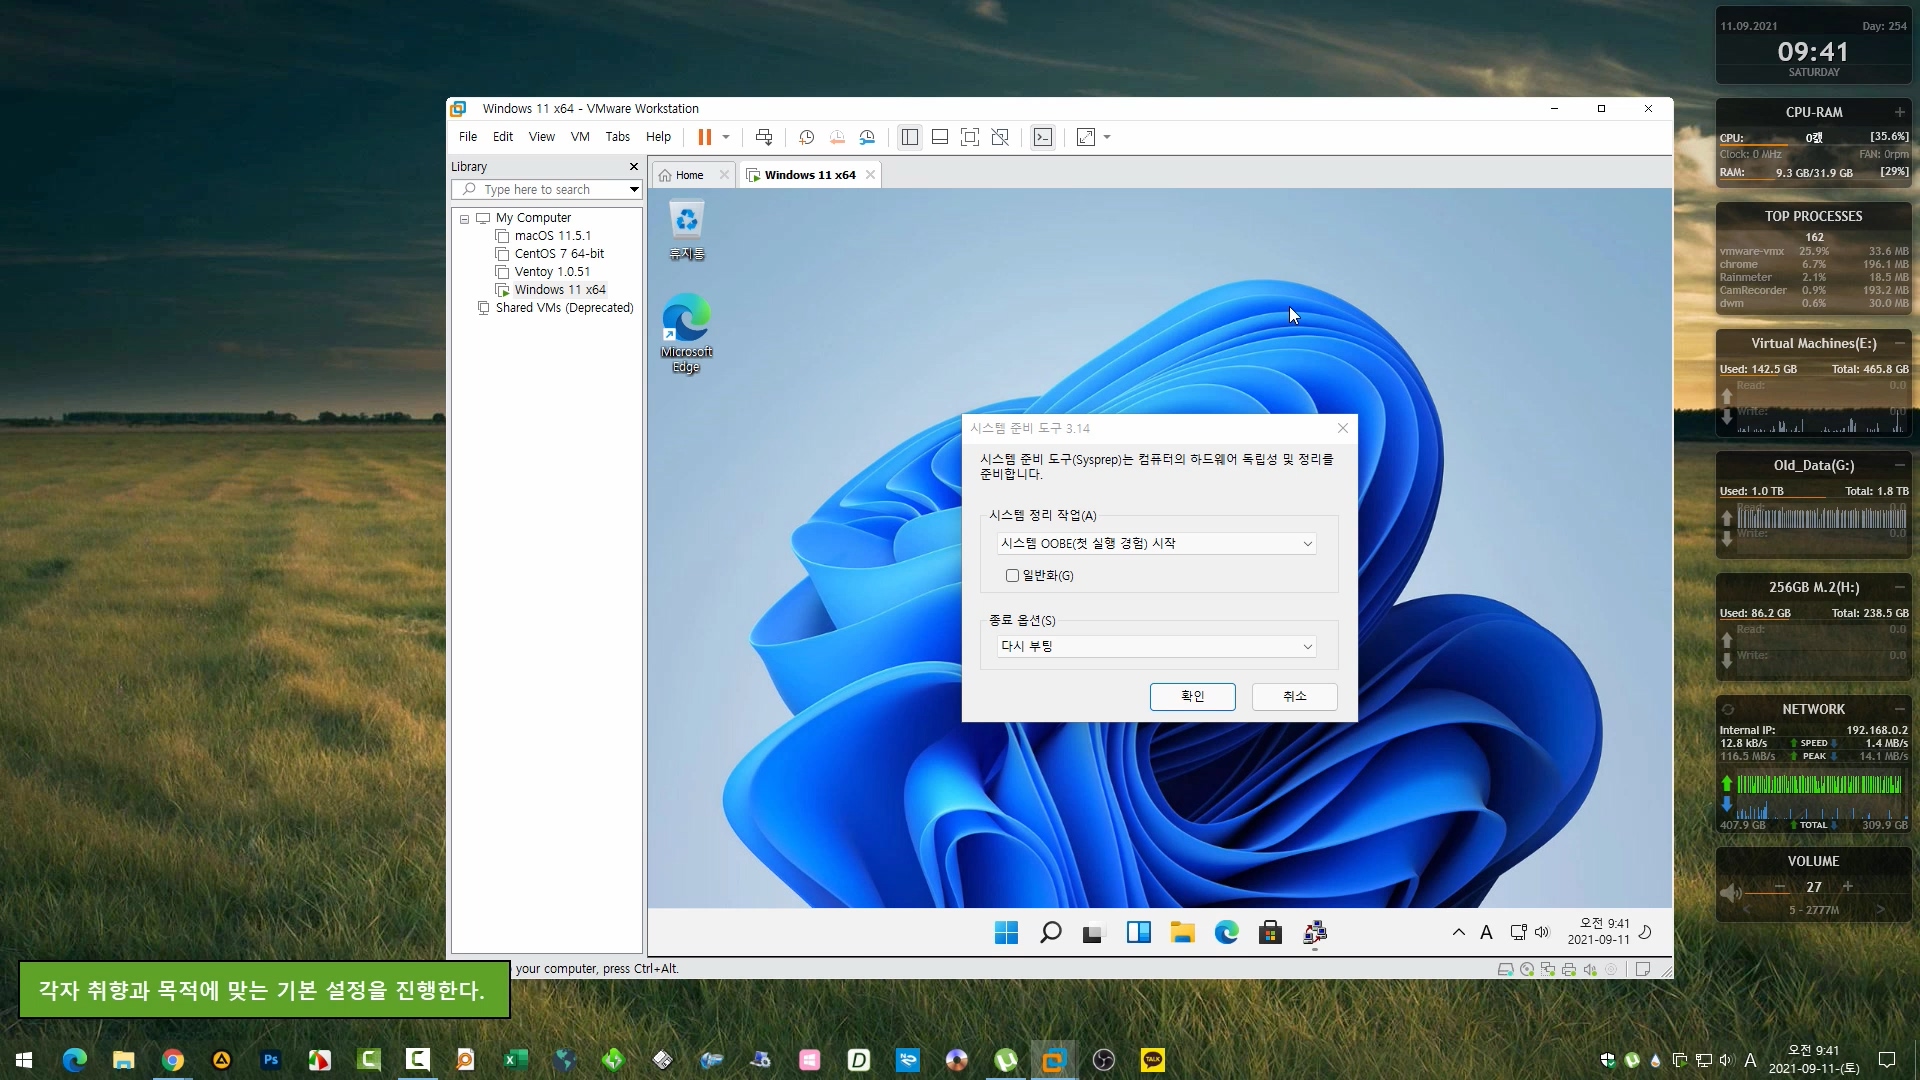Click the 취소 cancel button
This screenshot has height=1080, width=1920.
coord(1294,696)
